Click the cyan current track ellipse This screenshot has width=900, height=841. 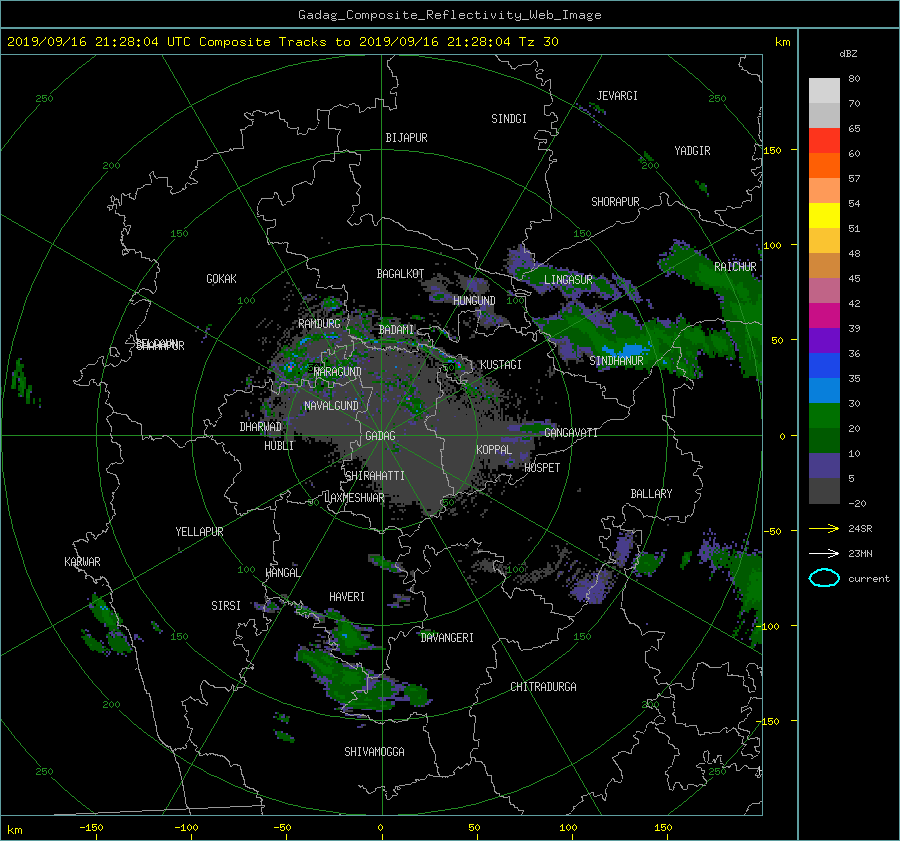coord(824,578)
